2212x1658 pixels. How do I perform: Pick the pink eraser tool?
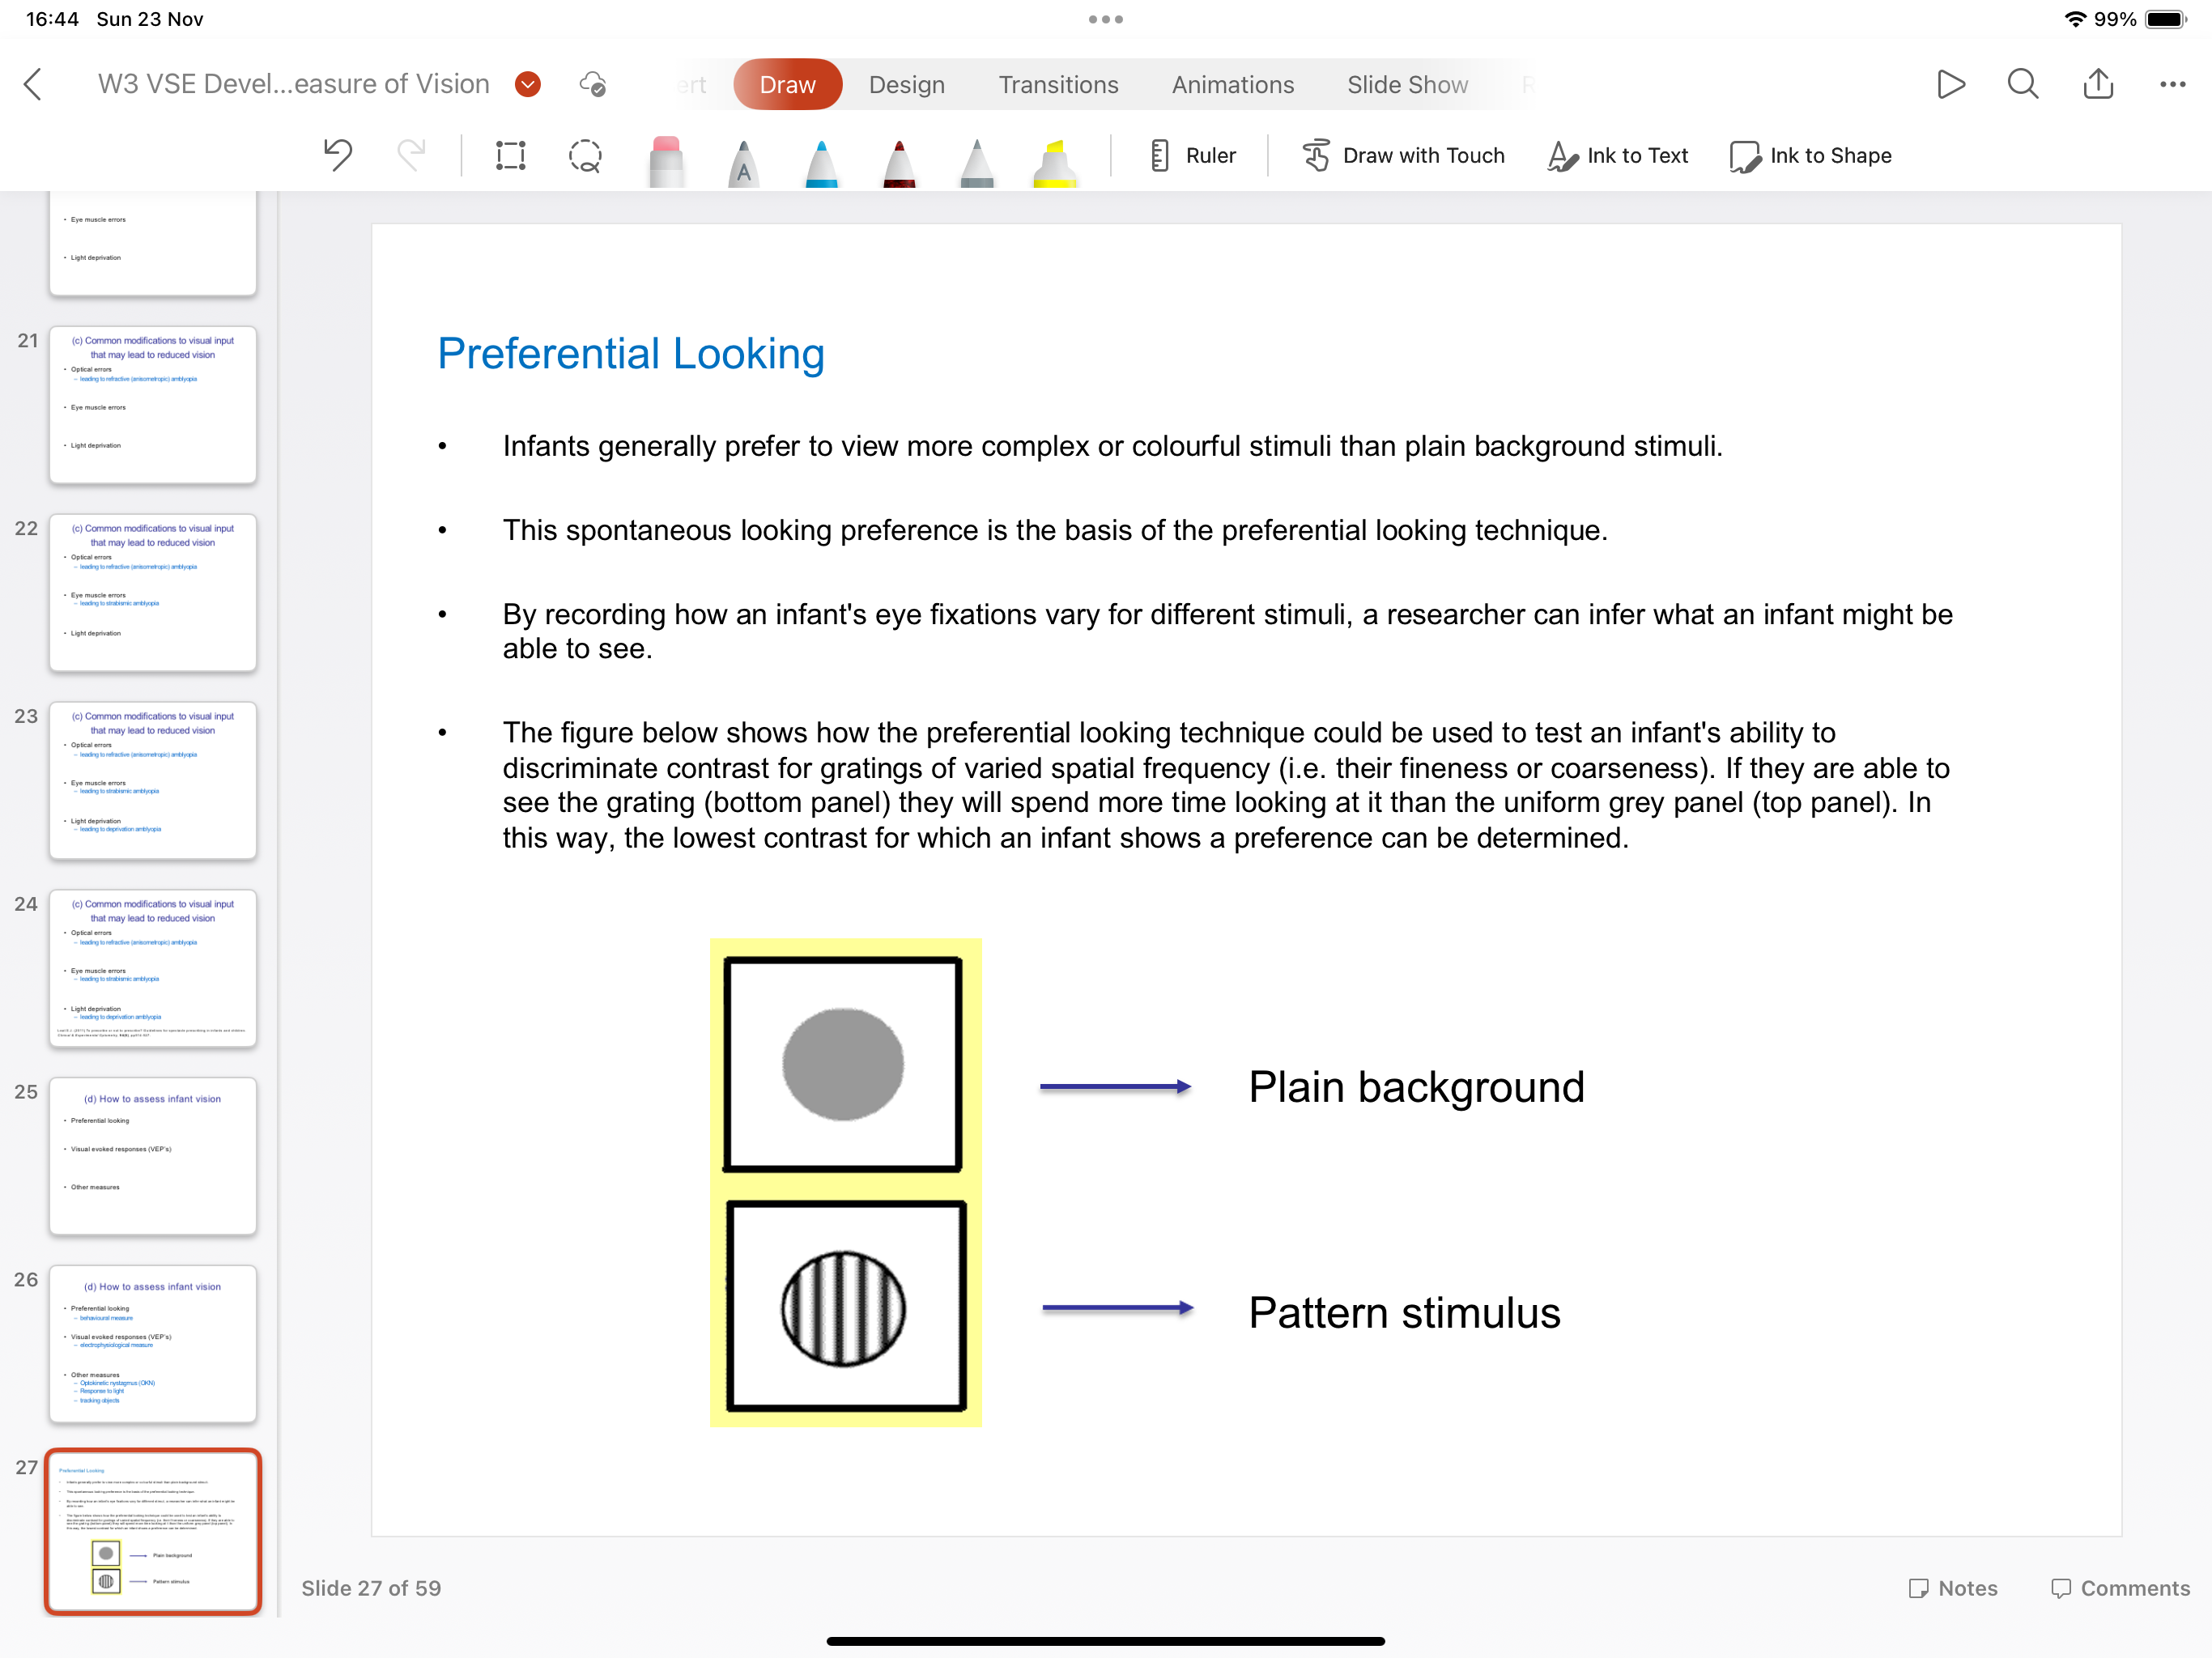pos(665,160)
